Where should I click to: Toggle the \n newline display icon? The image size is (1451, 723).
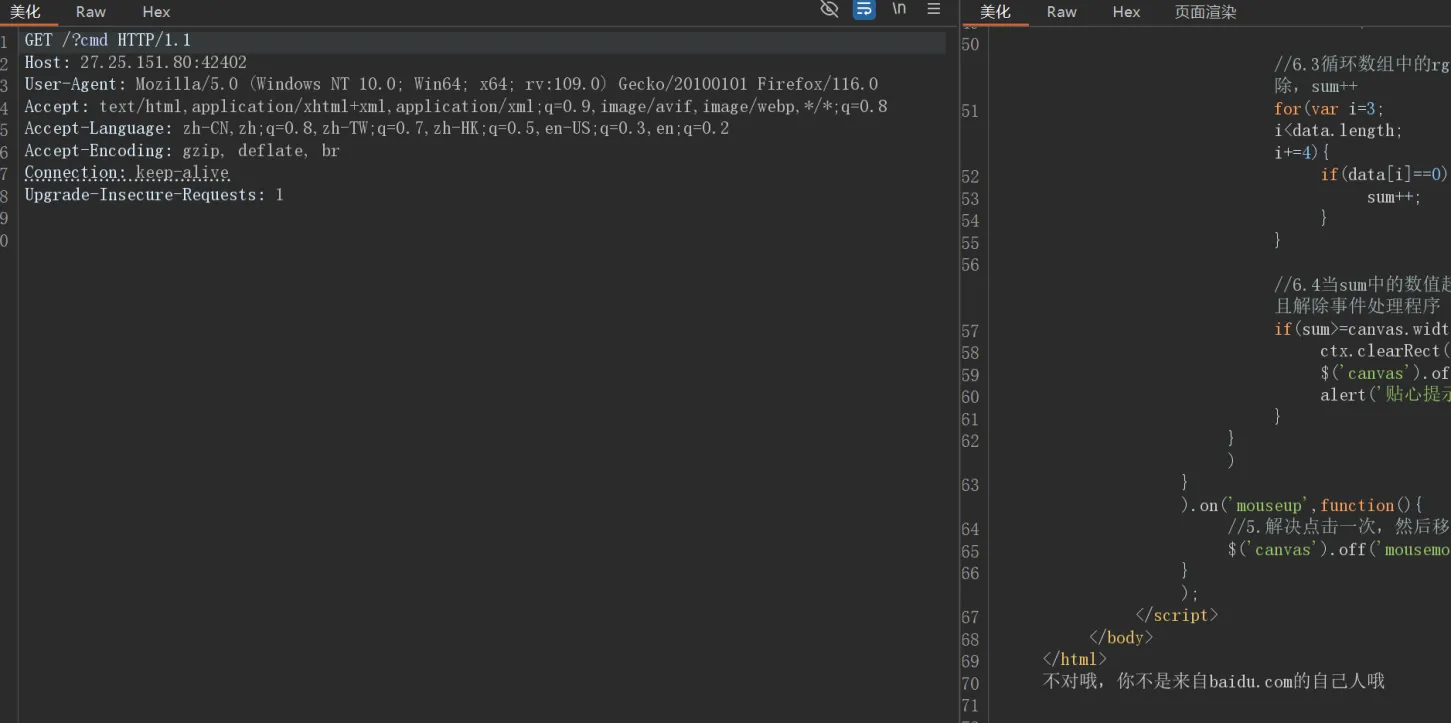[x=899, y=9]
